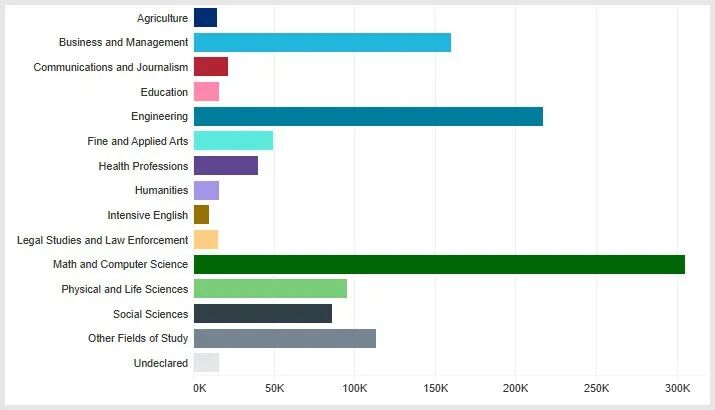This screenshot has width=715, height=410.
Task: Select the pink Education bar
Action: click(206, 92)
